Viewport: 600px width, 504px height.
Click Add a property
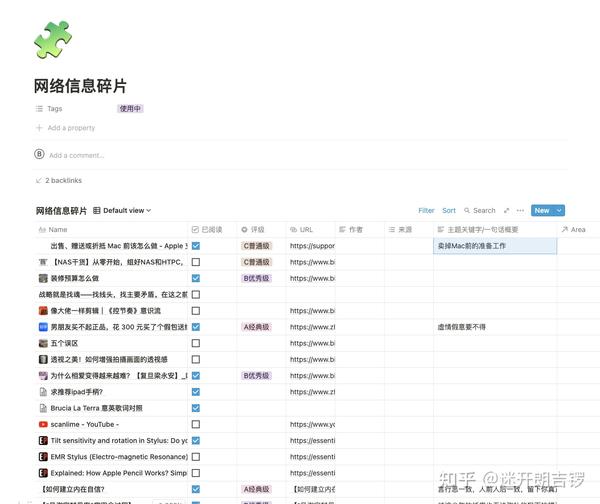pos(71,128)
